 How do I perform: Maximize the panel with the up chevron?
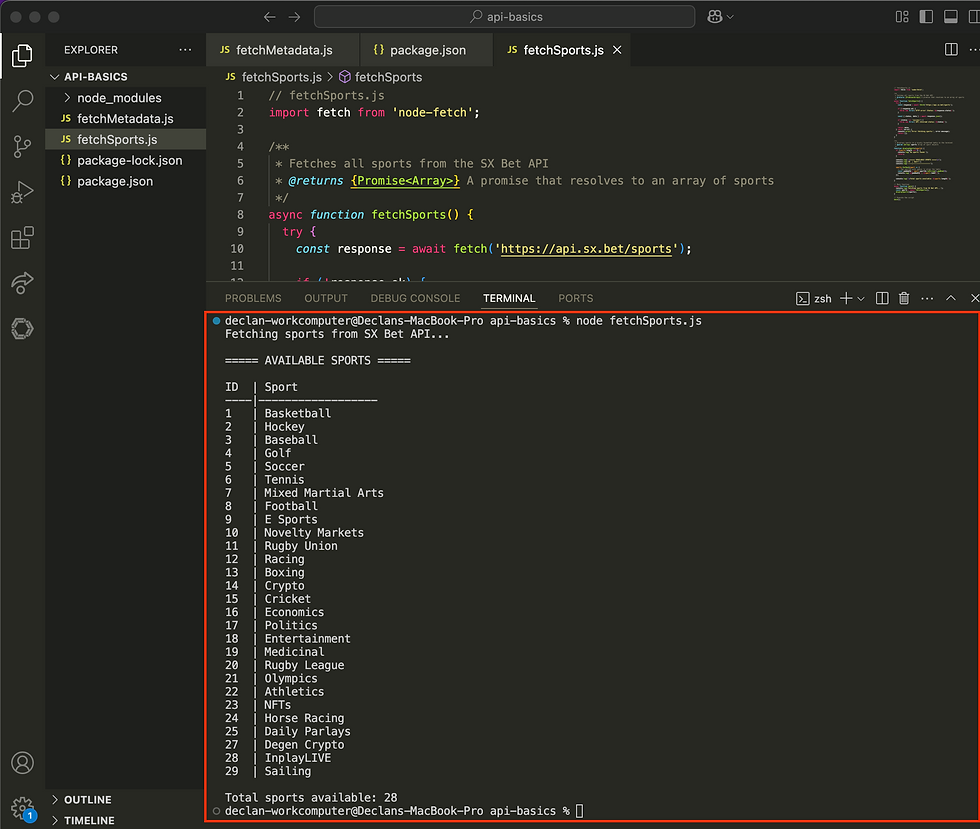[x=951, y=298]
